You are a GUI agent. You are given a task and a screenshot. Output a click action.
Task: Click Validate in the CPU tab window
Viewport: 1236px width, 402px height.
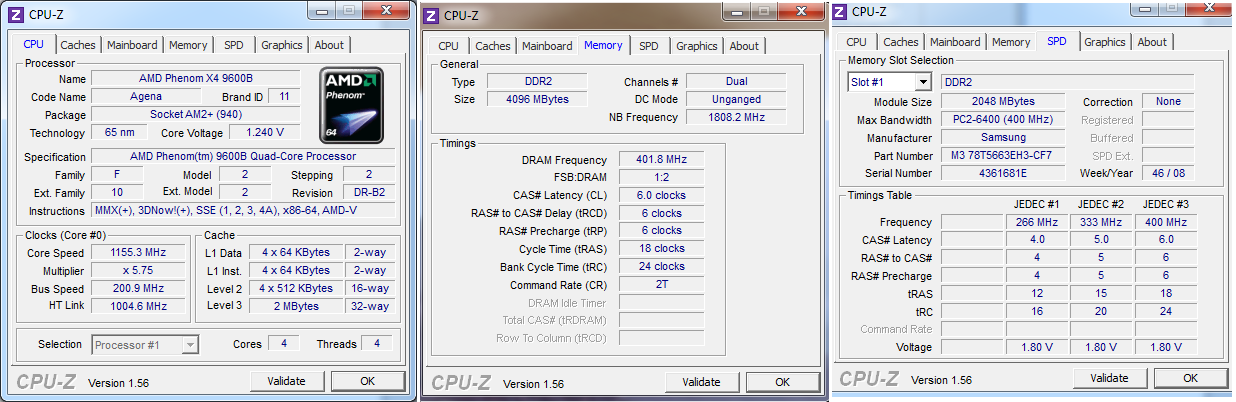(x=287, y=381)
